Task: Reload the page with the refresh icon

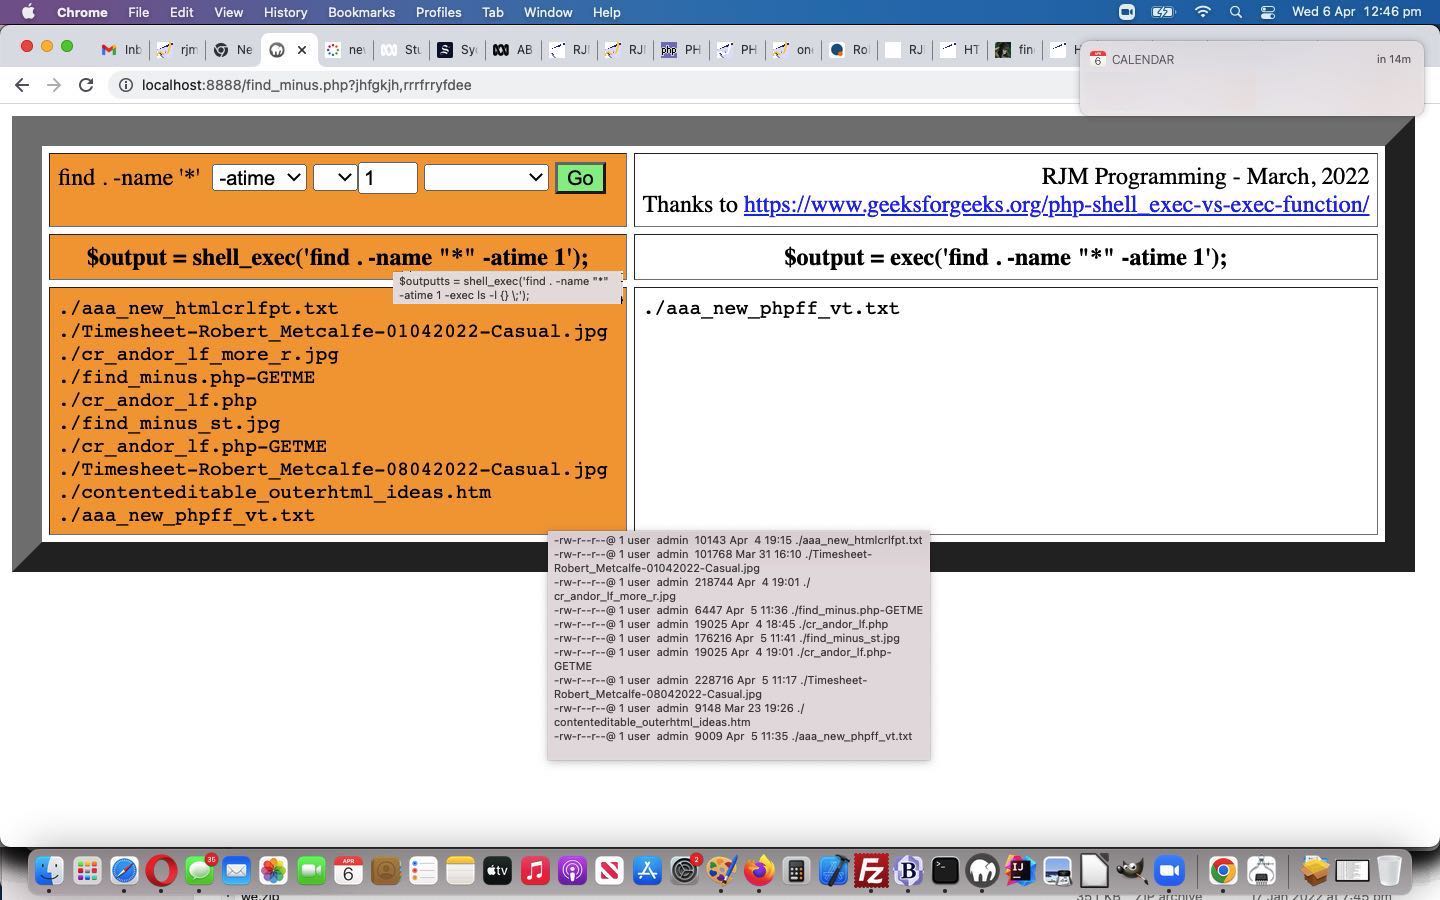Action: (x=86, y=85)
